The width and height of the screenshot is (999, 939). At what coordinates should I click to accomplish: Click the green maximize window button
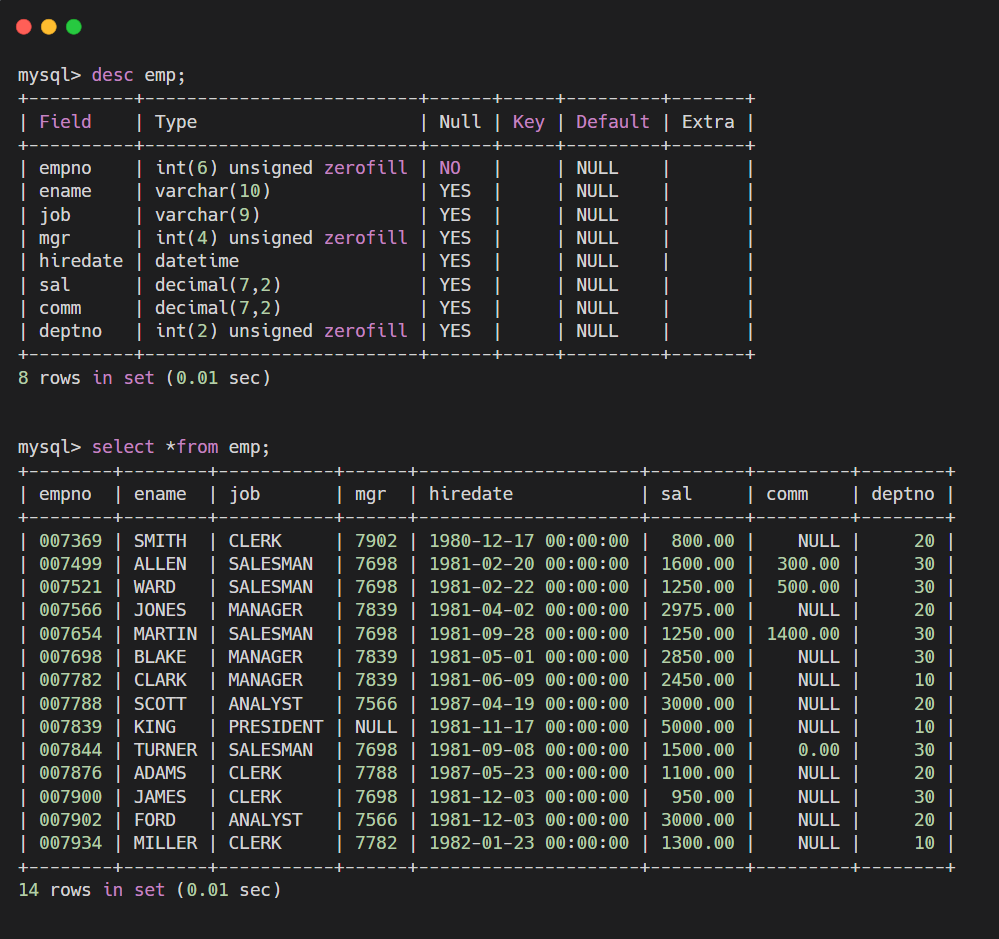pyautogui.click(x=74, y=27)
